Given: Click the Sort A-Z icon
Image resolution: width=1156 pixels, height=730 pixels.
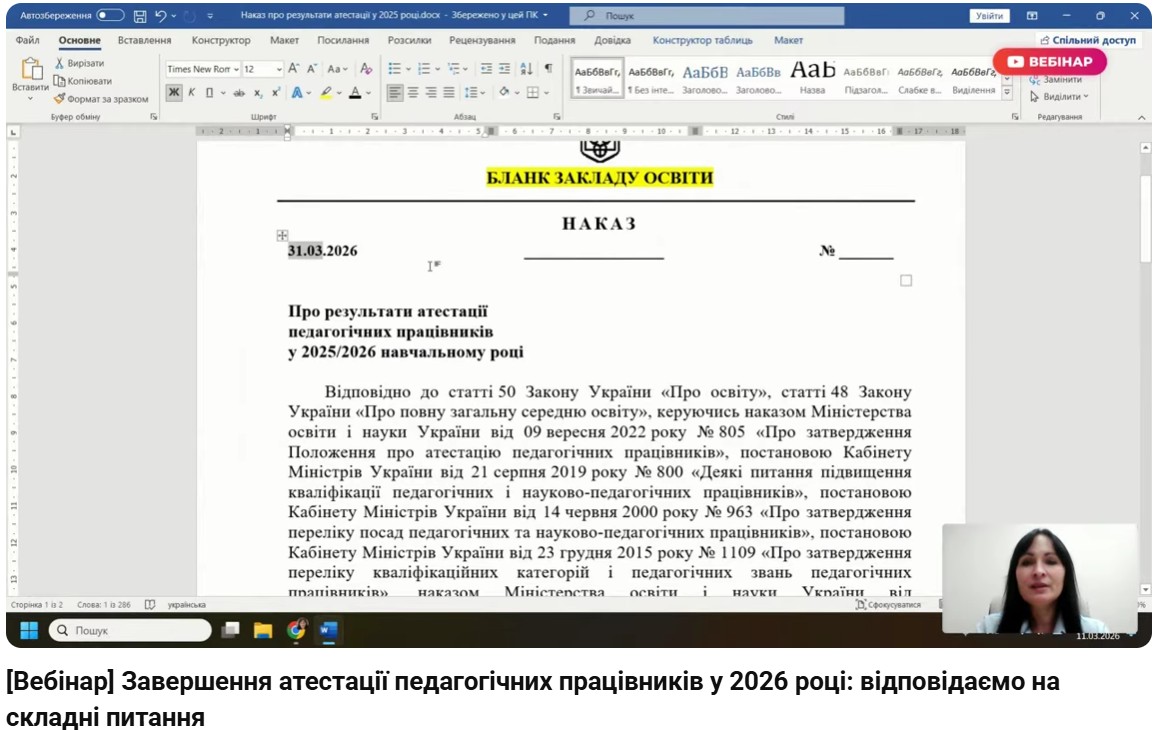Looking at the screenshot, I should tap(527, 69).
